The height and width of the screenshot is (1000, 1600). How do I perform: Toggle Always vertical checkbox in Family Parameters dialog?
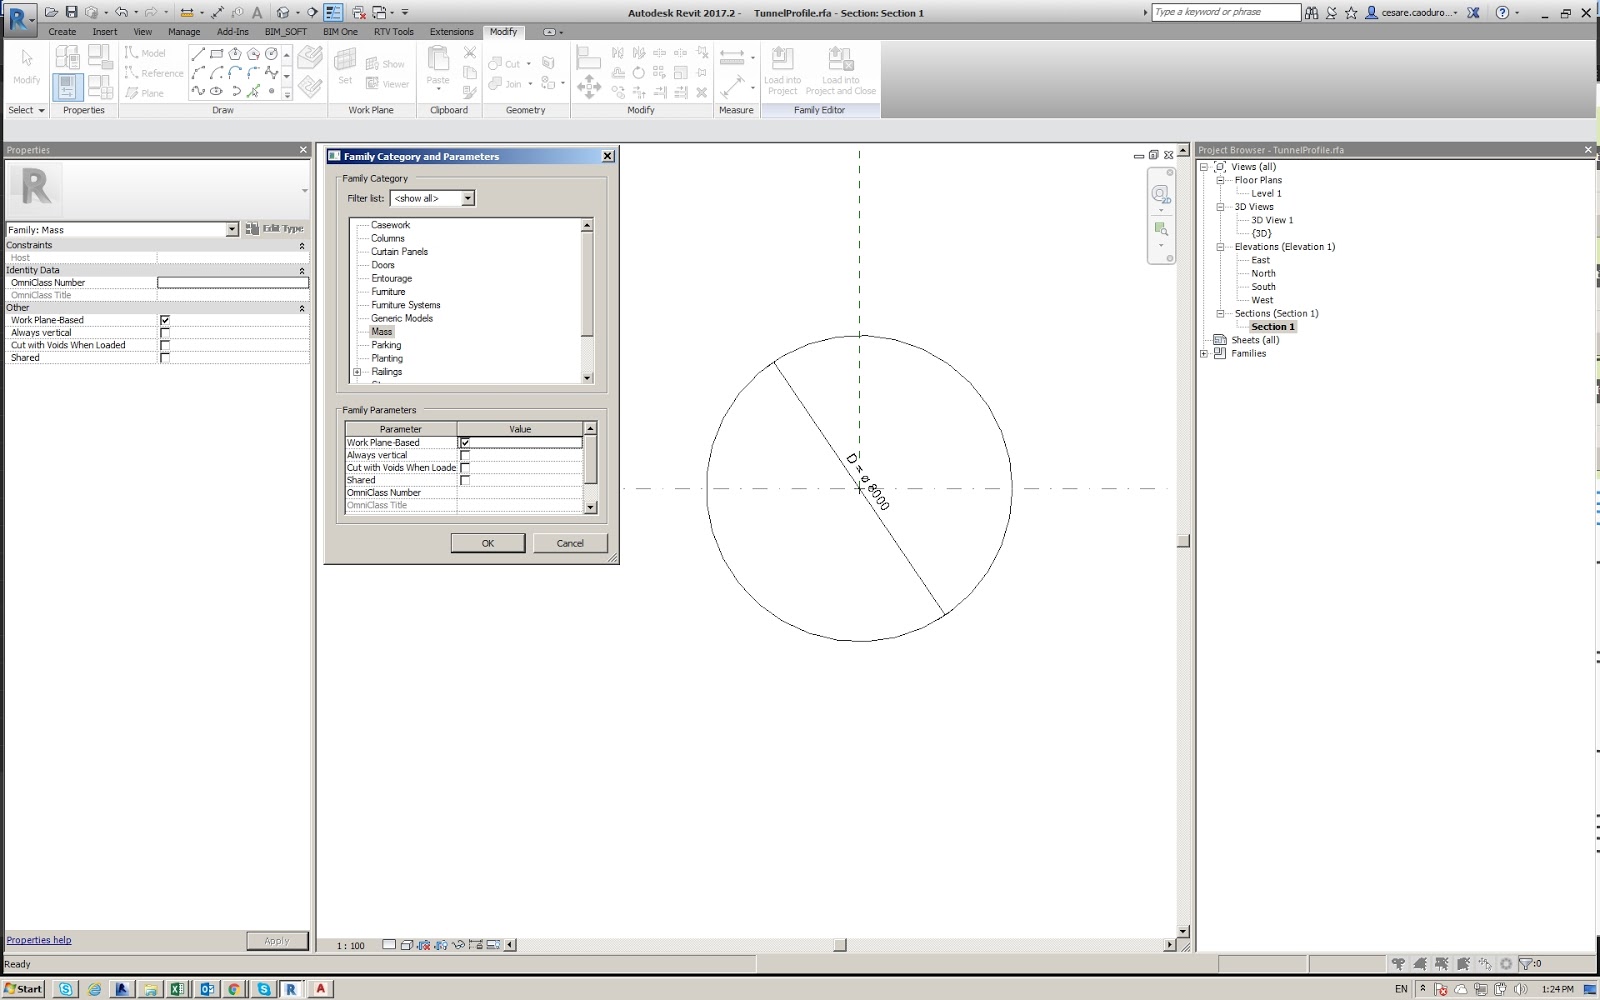point(465,455)
